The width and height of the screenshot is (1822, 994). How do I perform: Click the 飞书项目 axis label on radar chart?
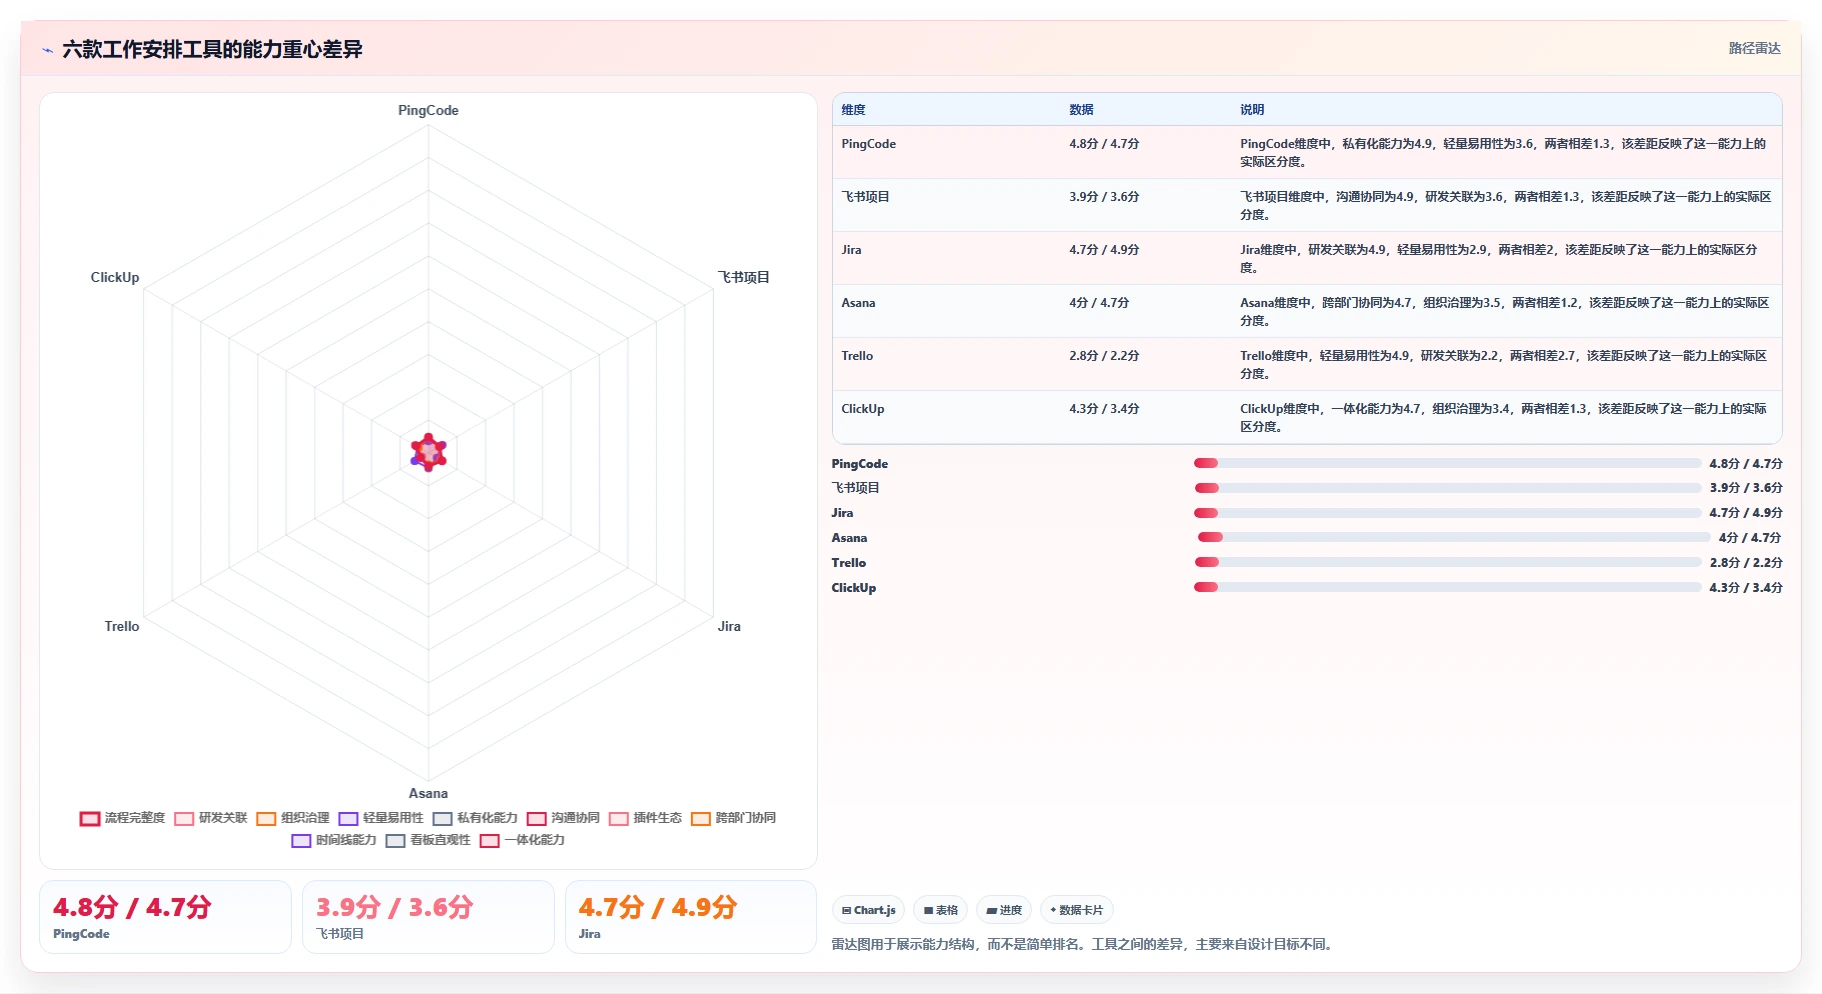pos(743,277)
